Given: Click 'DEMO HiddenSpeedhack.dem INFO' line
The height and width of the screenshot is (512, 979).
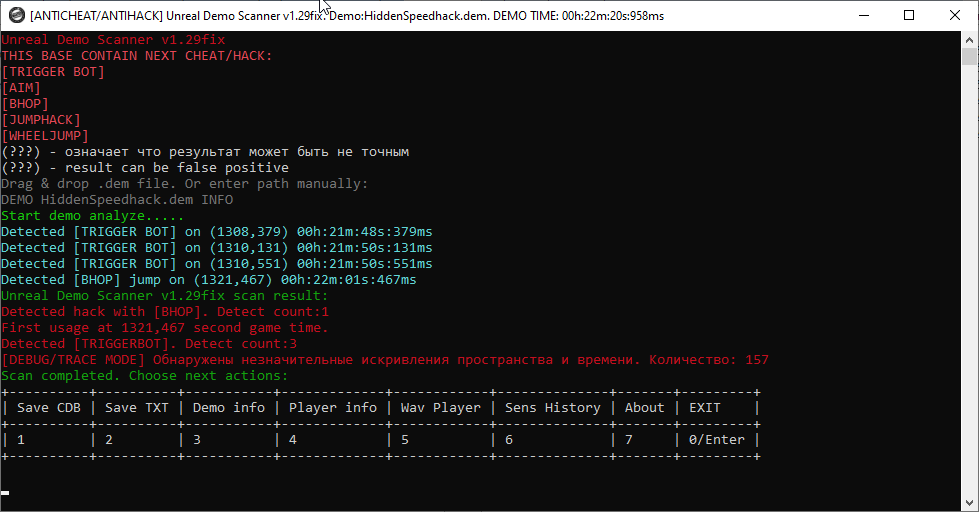Looking at the screenshot, I should tap(117, 200).
